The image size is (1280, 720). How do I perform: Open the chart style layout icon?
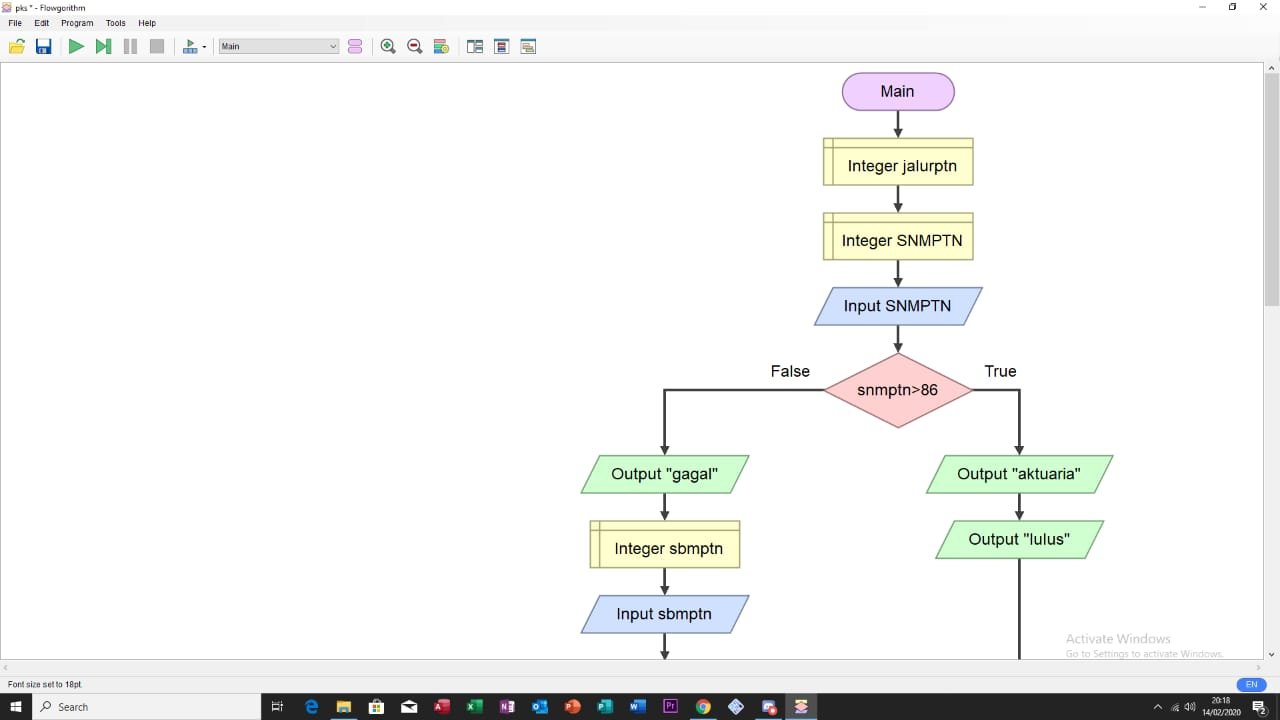[441, 46]
